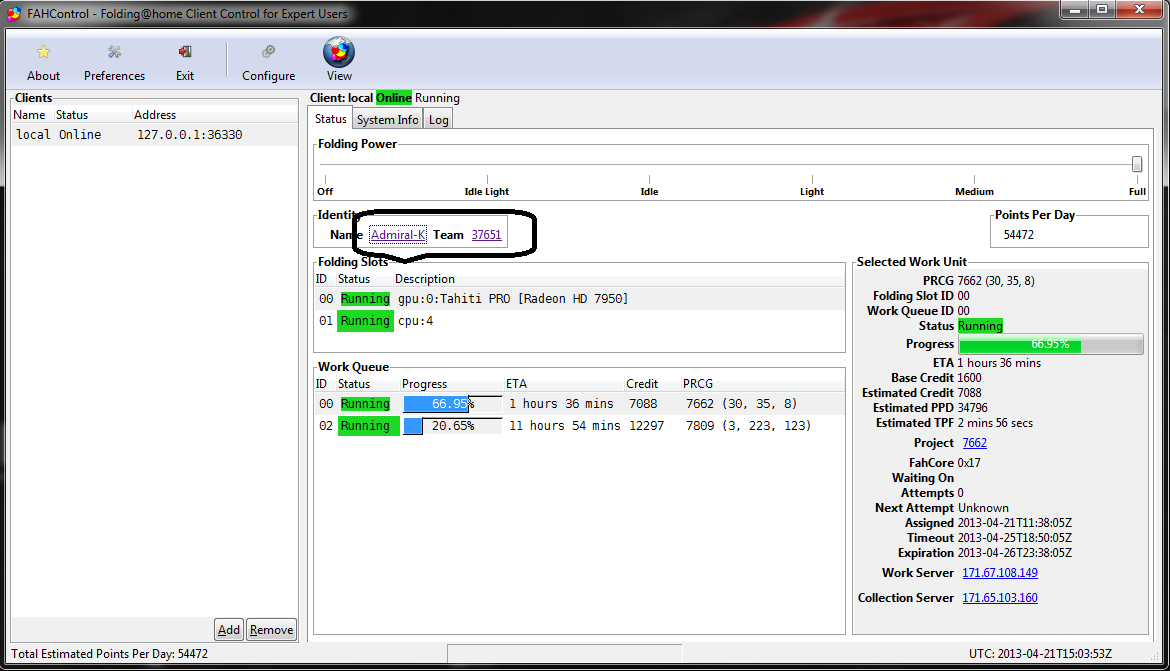Open the Configure wrench icon
Screen dimensions: 1170x671
[x=269, y=52]
